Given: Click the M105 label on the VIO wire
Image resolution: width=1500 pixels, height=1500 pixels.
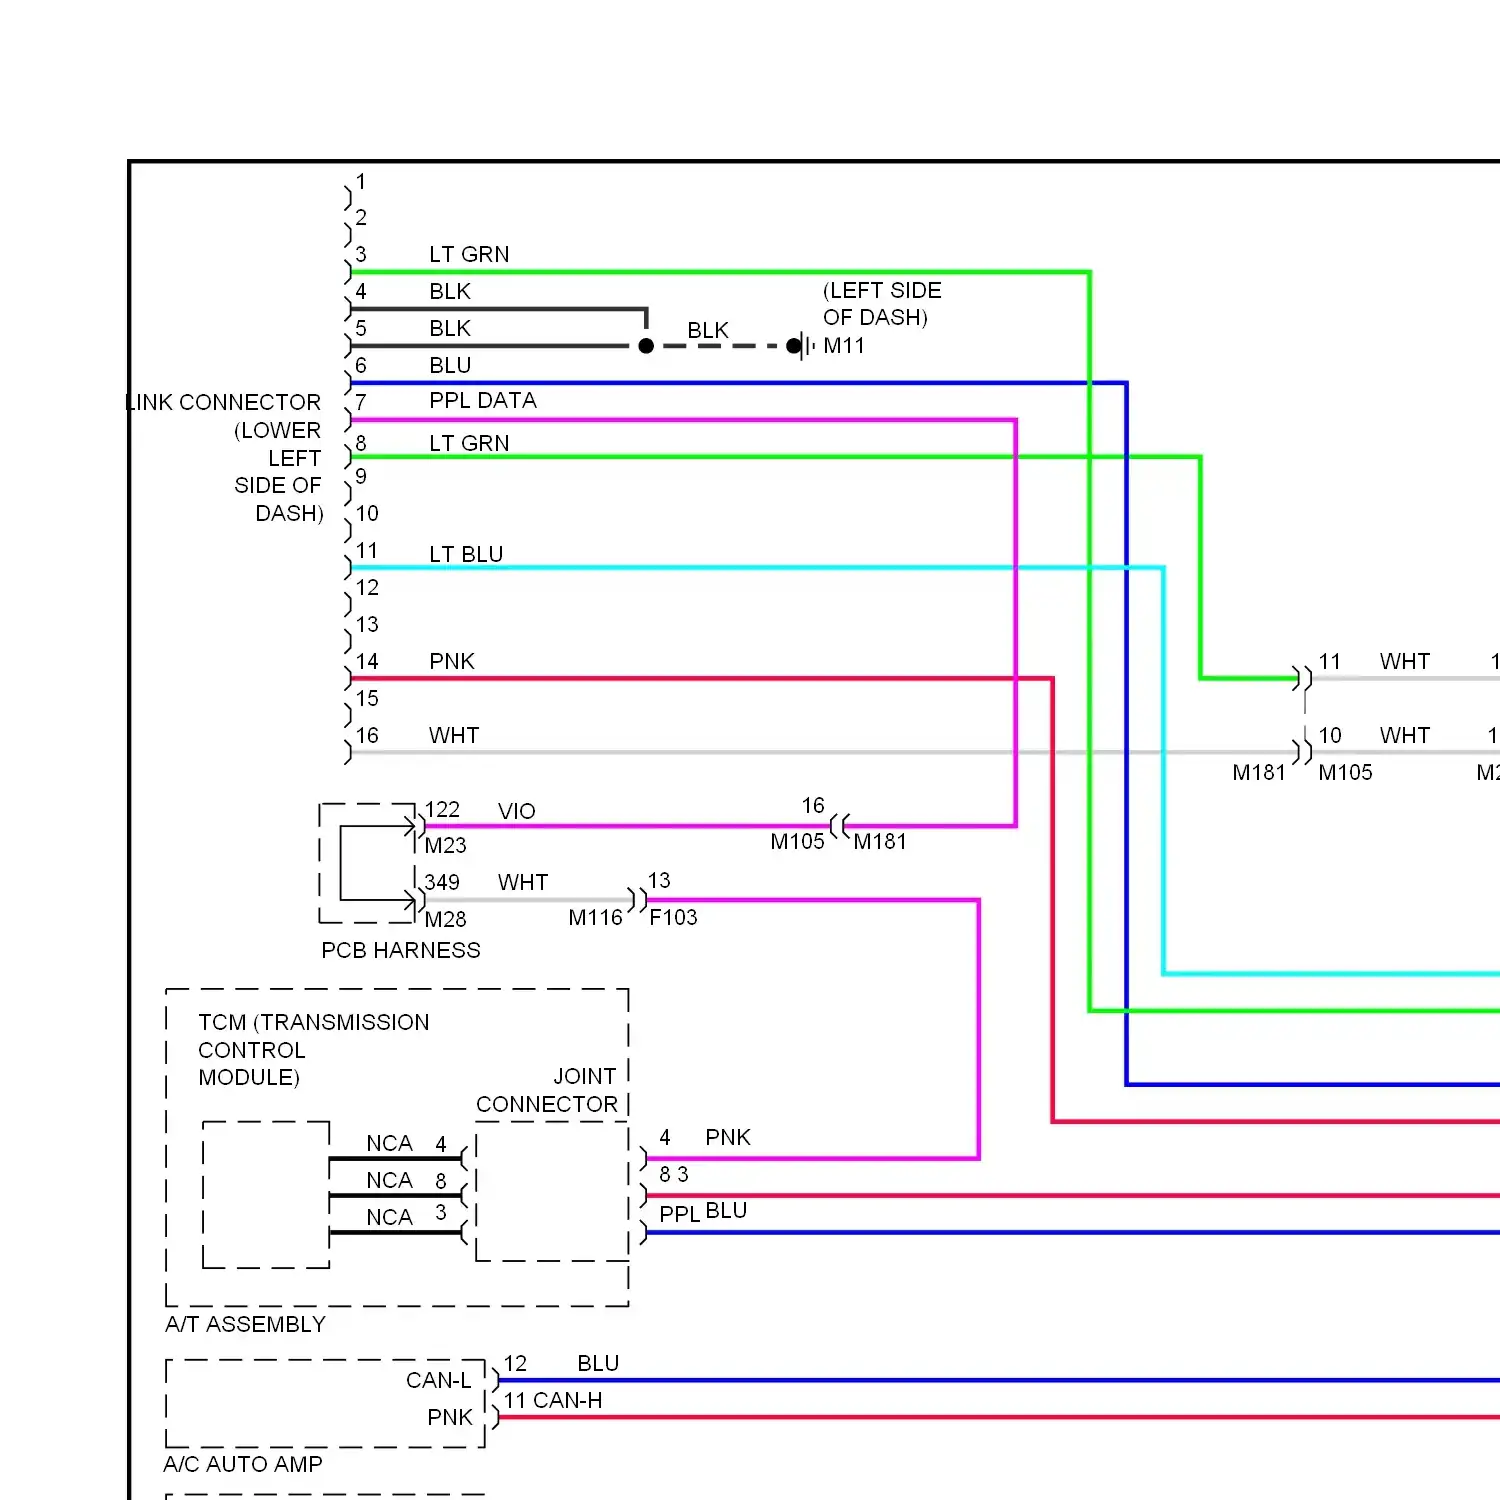Looking at the screenshot, I should coord(798,841).
